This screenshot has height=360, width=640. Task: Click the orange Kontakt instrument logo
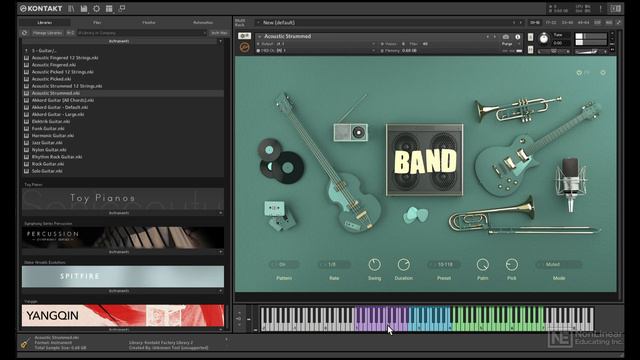click(x=244, y=47)
